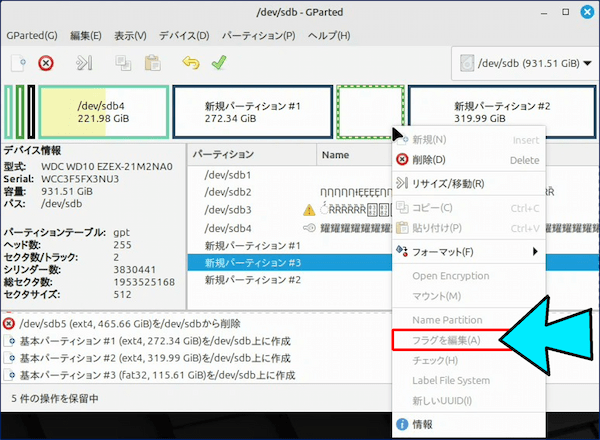
Task: Undo the last operation with yellow arrow
Action: (191, 63)
